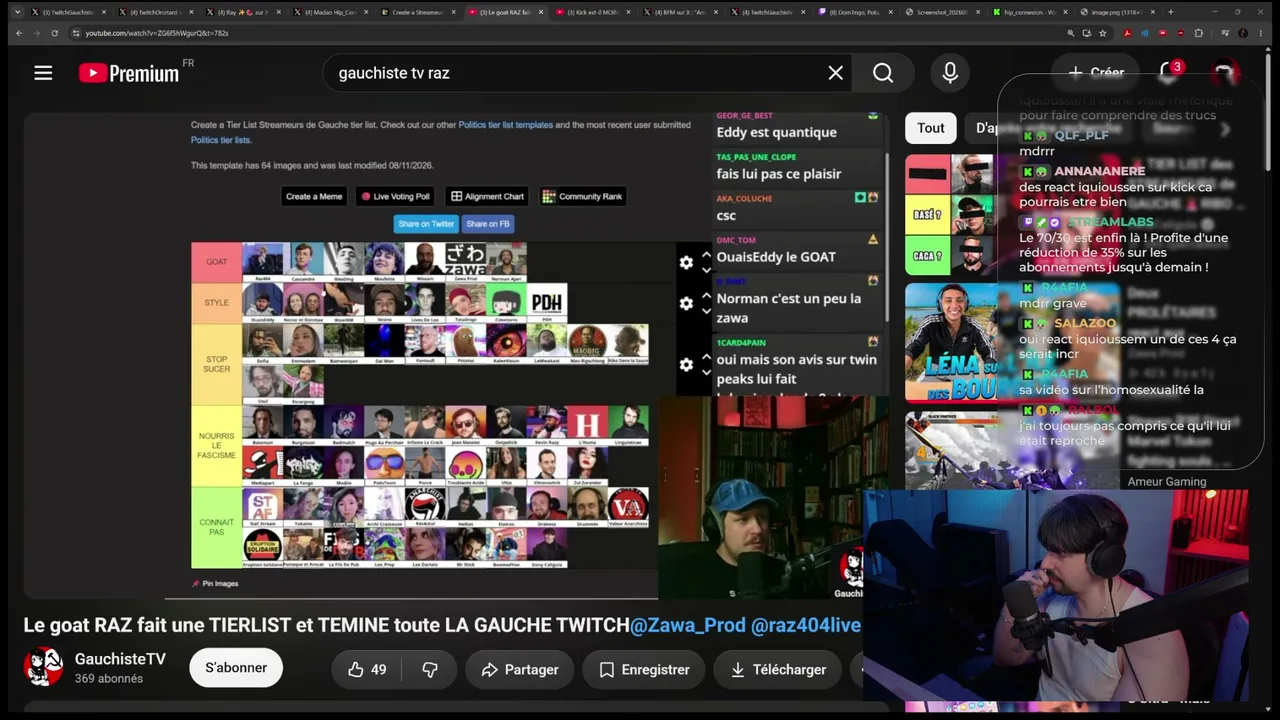Open the GauchisteTV channel name
Screen dimensions: 1280x720
[120, 659]
